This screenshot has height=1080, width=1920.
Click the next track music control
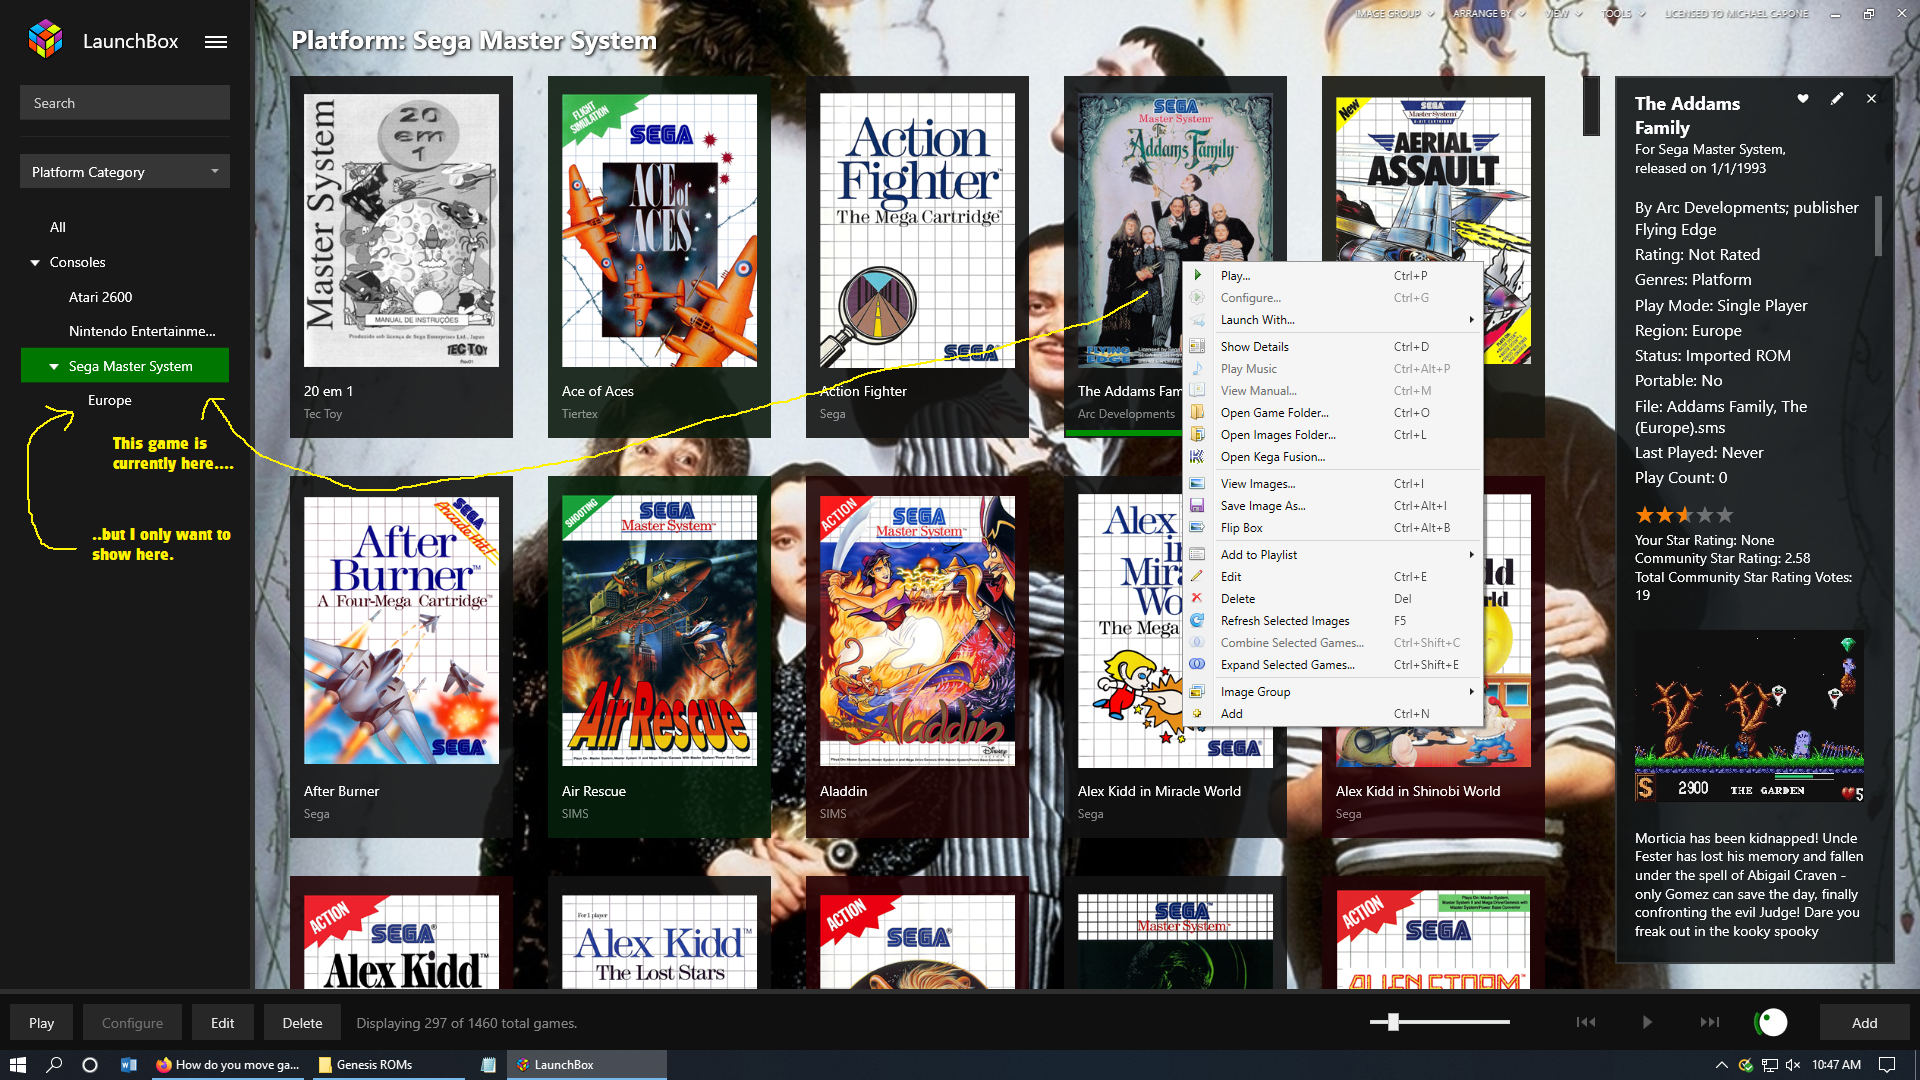tap(1710, 1022)
